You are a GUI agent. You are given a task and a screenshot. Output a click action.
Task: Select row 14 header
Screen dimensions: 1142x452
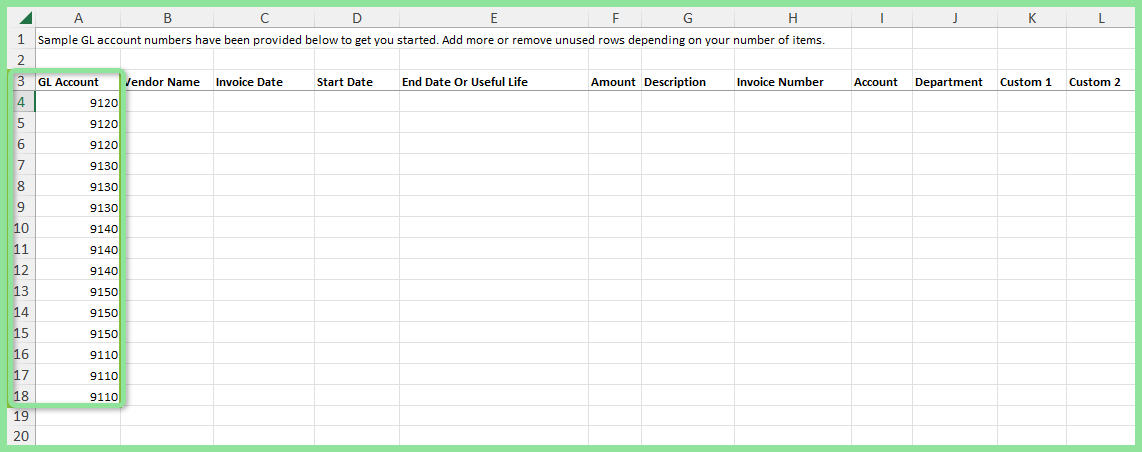pos(21,312)
